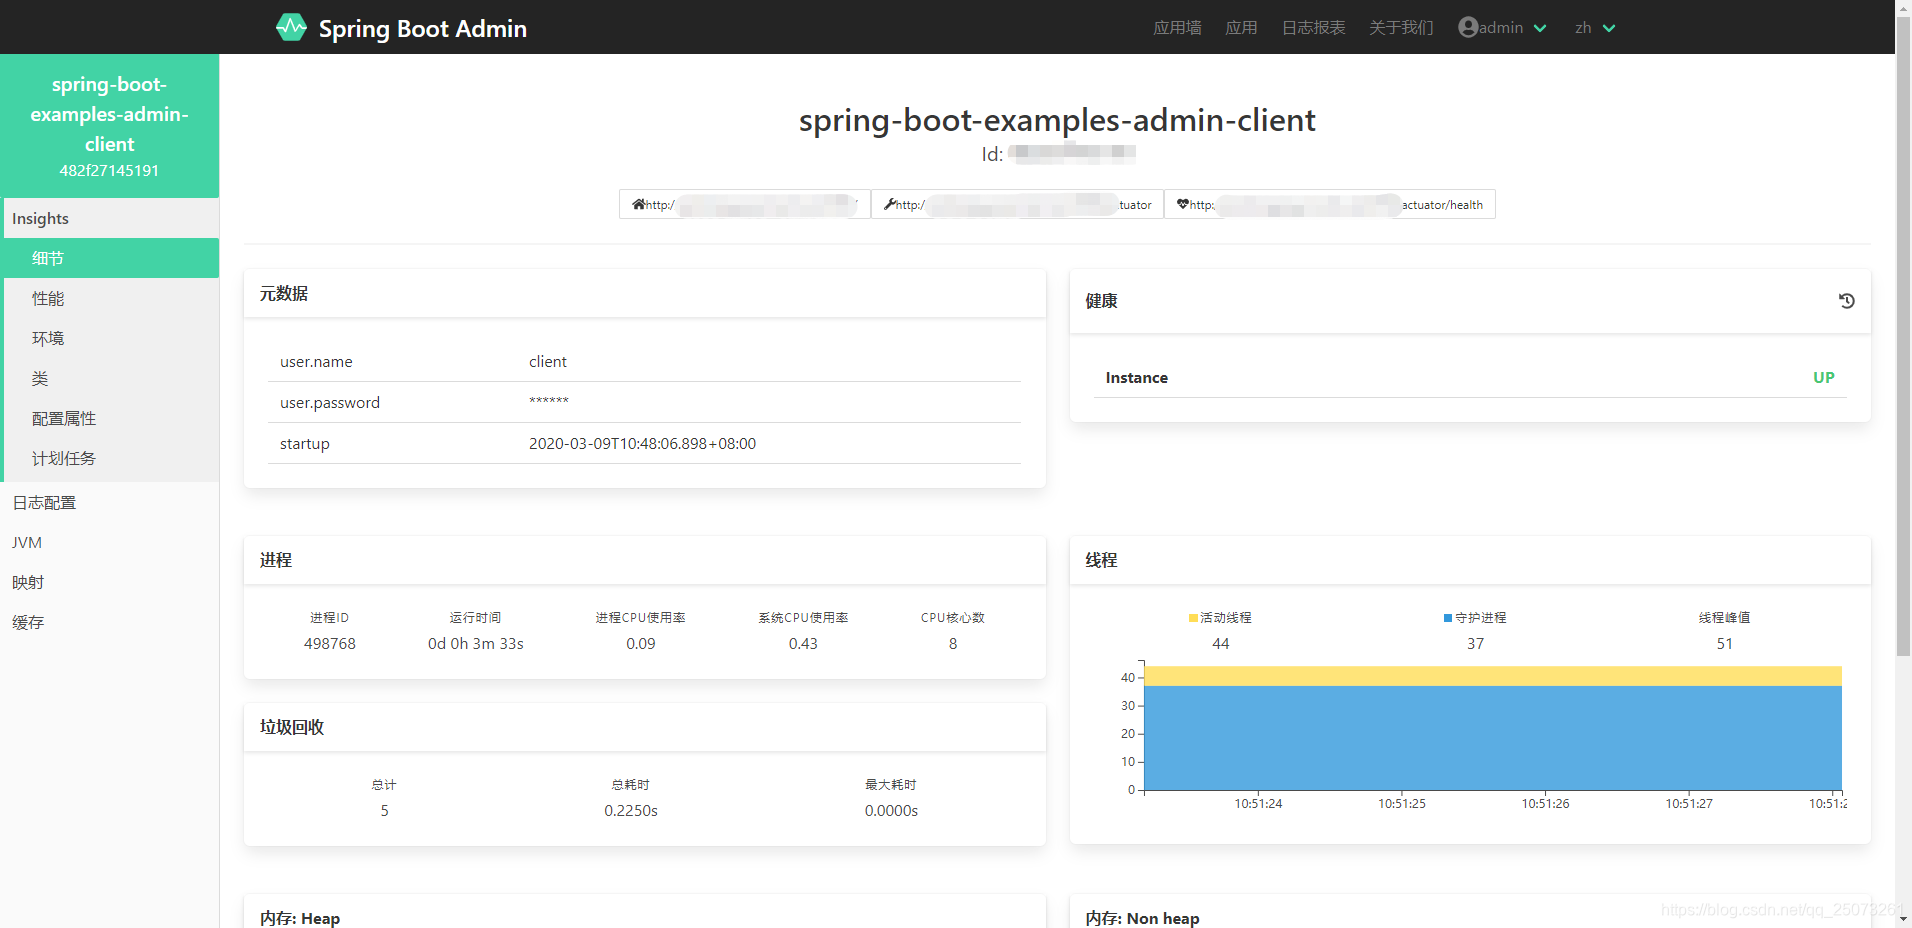Select 细节 in the sidebar
This screenshot has width=1912, height=928.
pyautogui.click(x=110, y=258)
